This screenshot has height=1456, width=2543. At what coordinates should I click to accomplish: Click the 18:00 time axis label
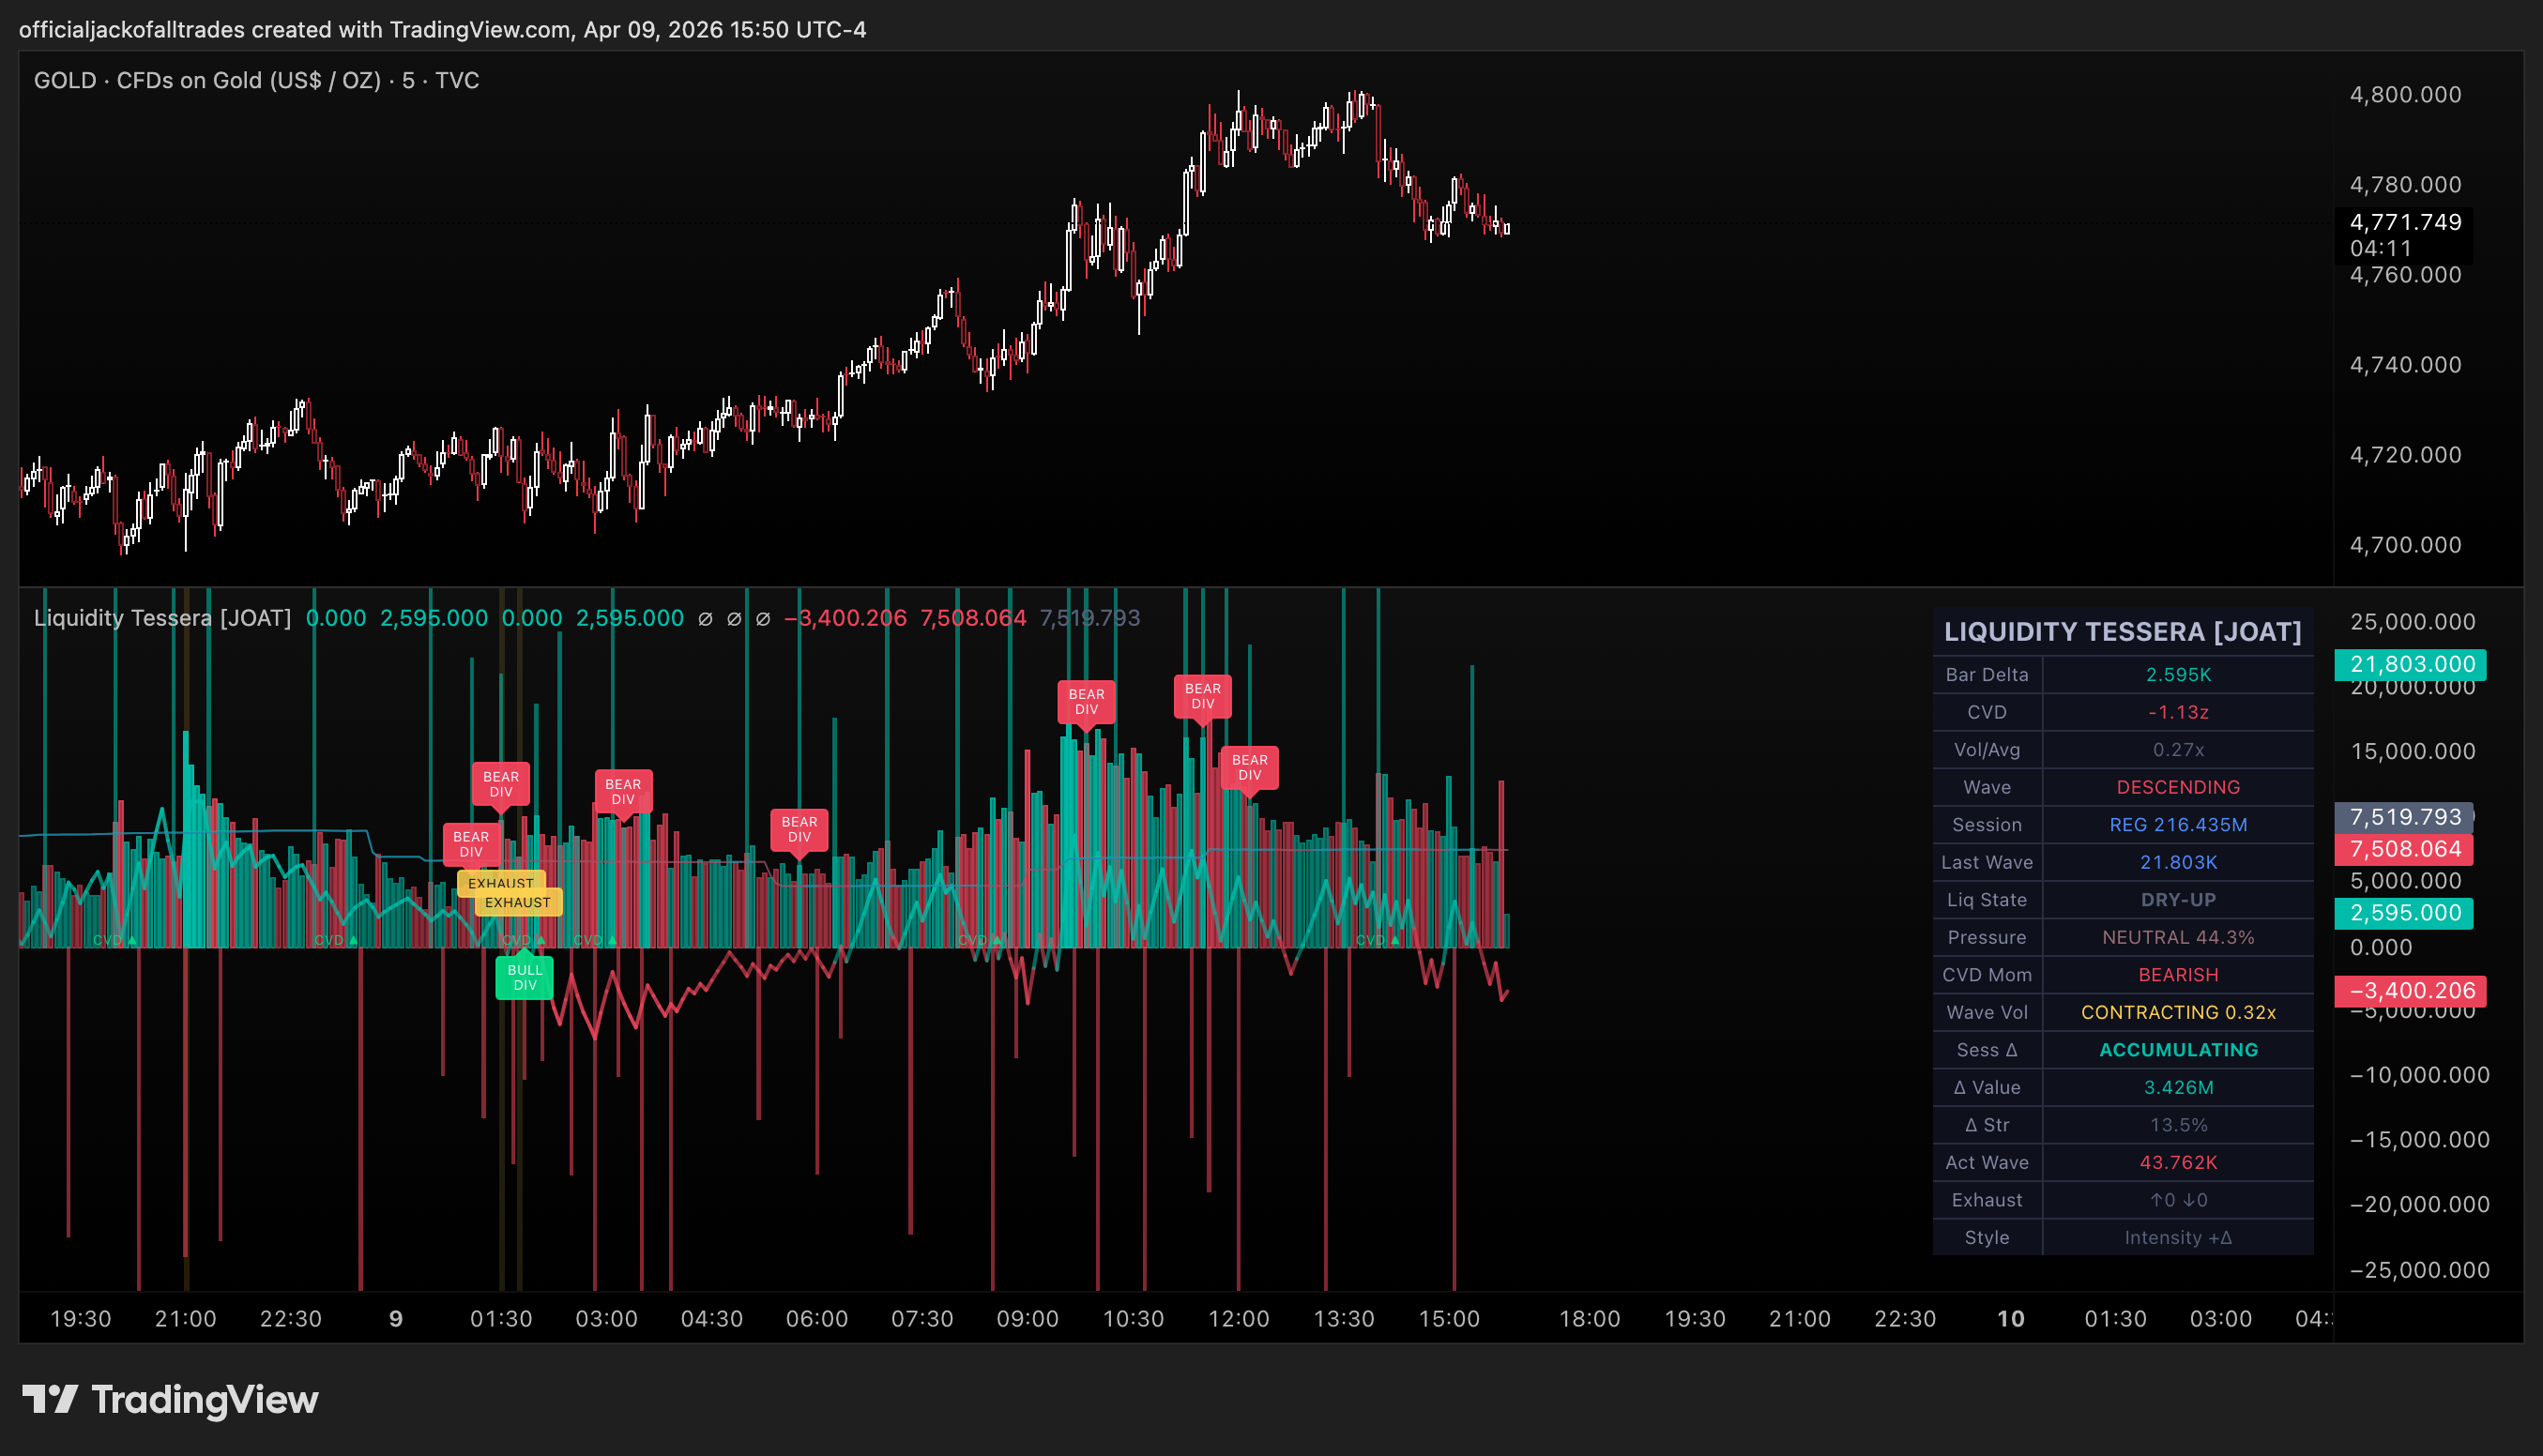pyautogui.click(x=1589, y=1319)
